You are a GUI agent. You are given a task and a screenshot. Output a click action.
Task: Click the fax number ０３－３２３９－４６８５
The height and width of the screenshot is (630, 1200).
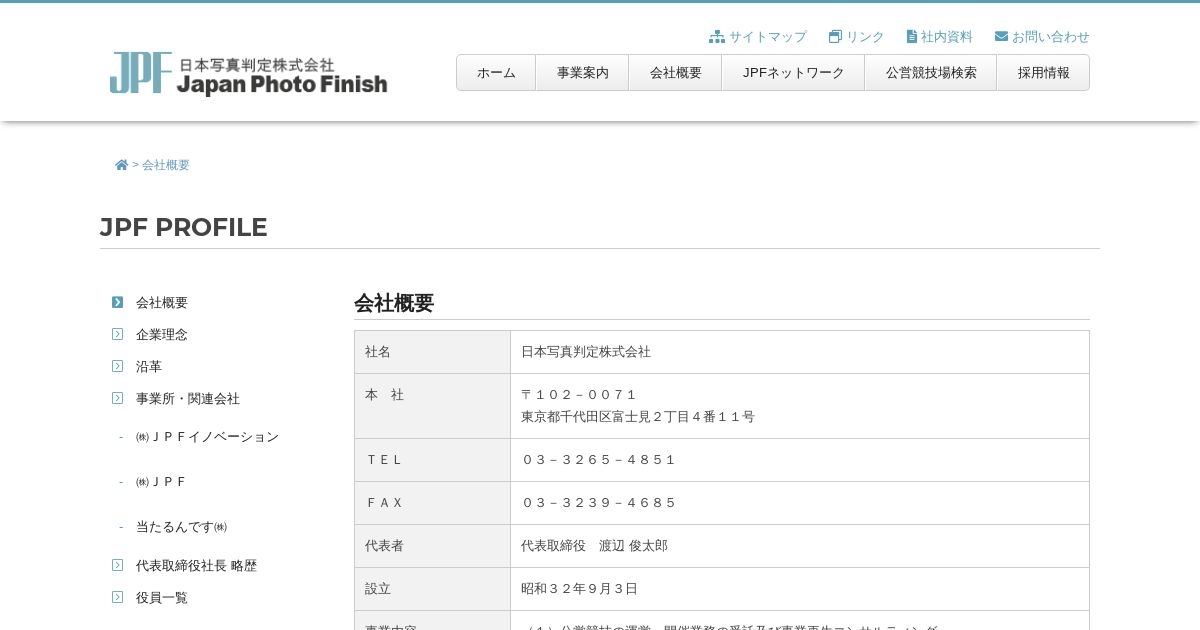(599, 503)
